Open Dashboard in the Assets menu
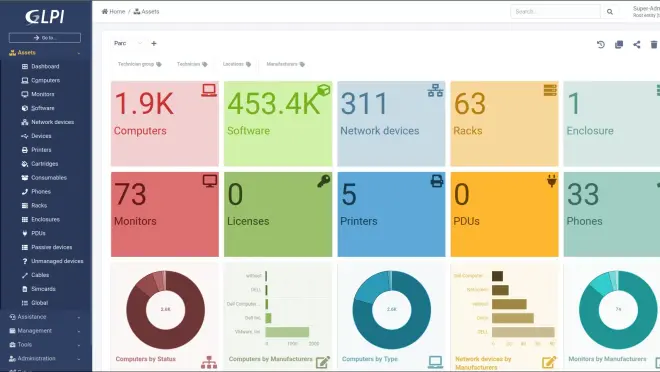The height and width of the screenshot is (372, 660). (40, 66)
